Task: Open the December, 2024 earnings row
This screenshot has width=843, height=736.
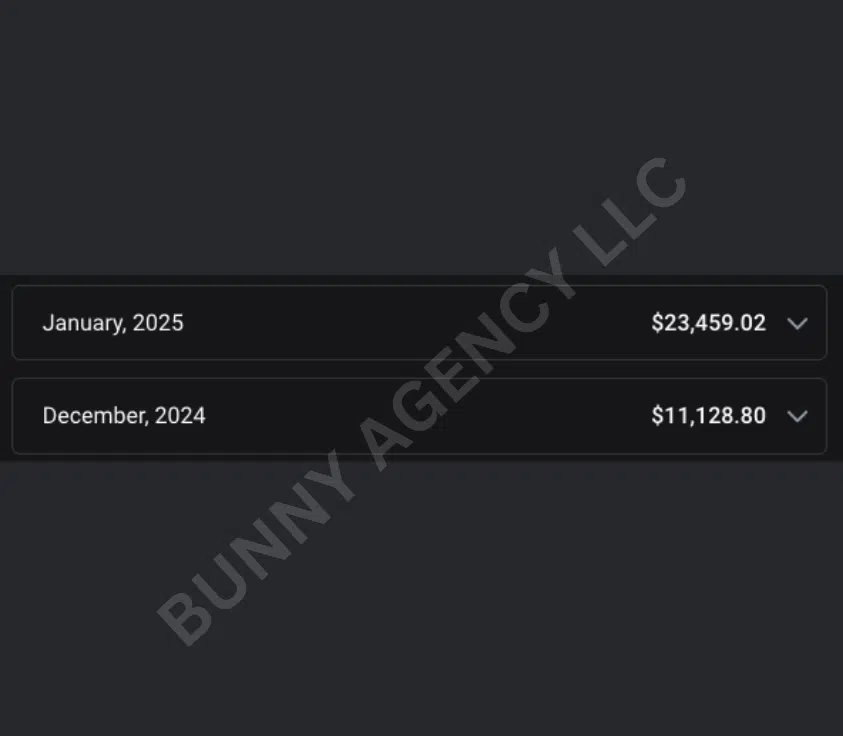Action: 419,416
